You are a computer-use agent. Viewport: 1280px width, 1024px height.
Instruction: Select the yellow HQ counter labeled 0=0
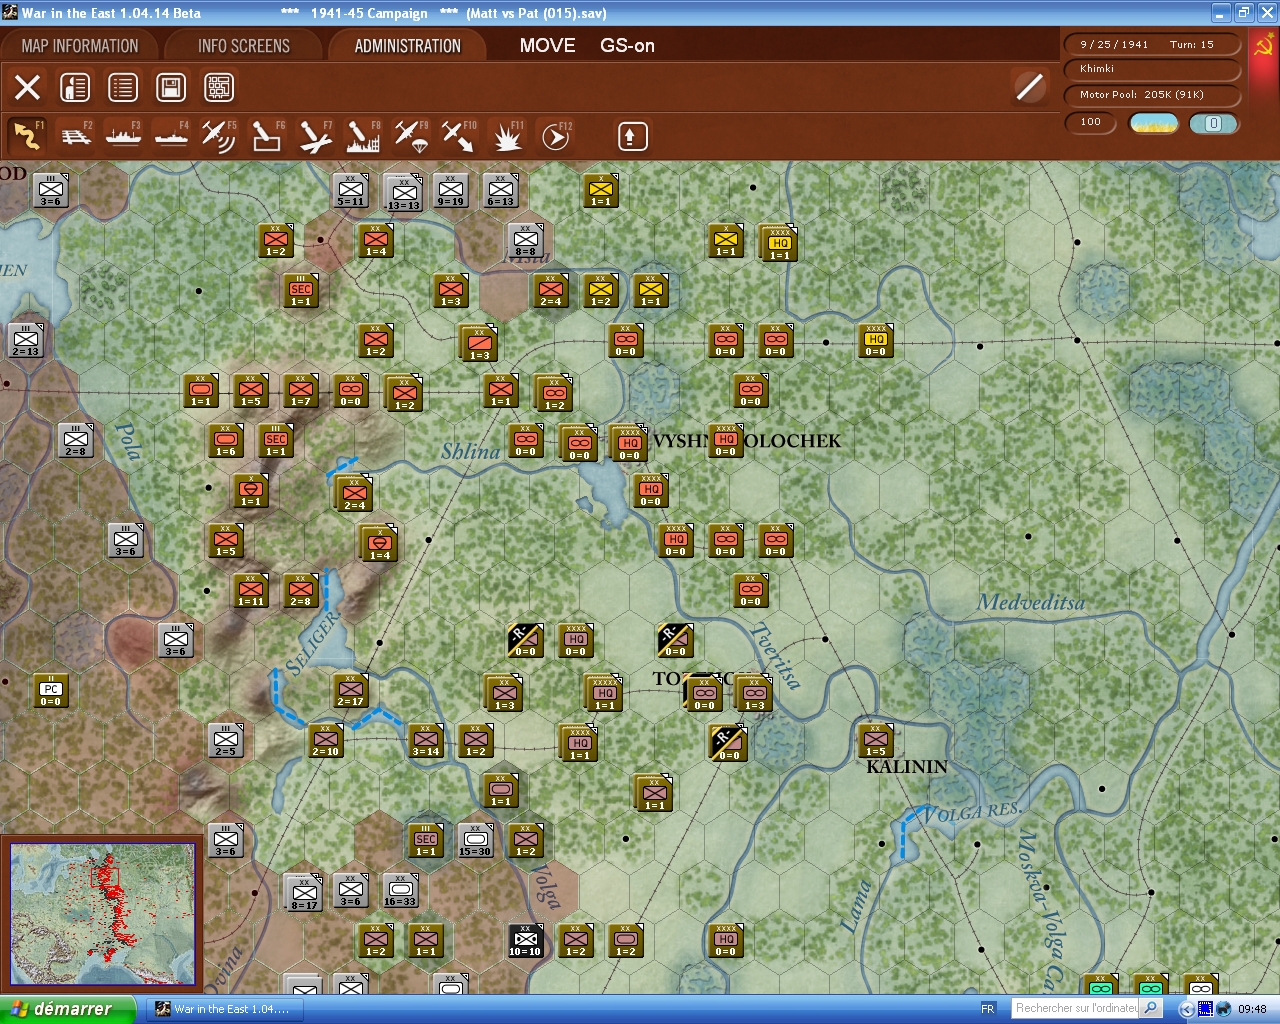pos(875,340)
